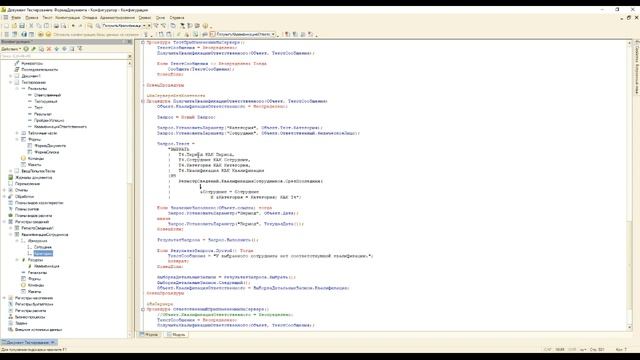Expand the РегистрСведений1 node
This screenshot has height=360, width=640.
(11, 228)
